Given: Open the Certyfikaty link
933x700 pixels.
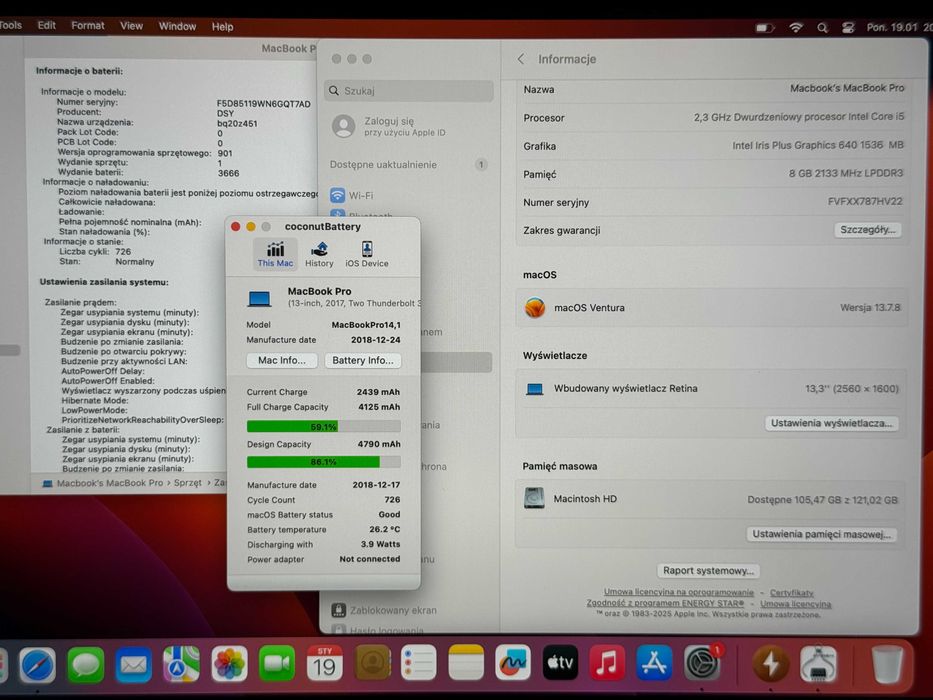Looking at the screenshot, I should 791,593.
